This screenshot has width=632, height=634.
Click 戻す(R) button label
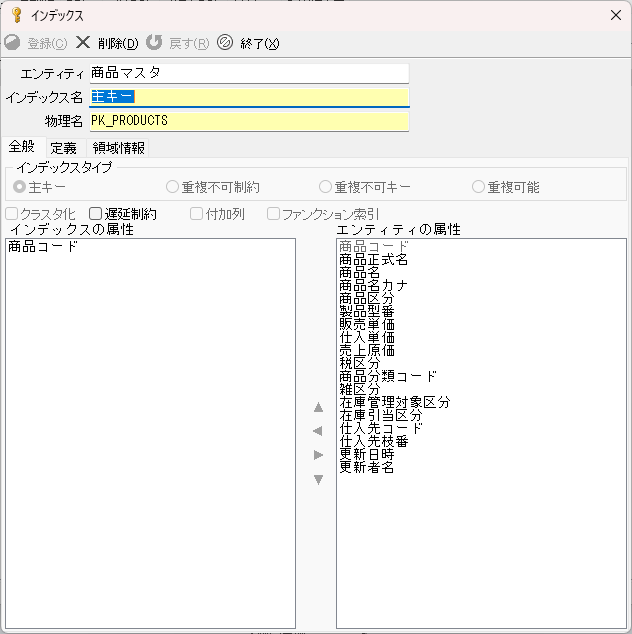pos(189,43)
